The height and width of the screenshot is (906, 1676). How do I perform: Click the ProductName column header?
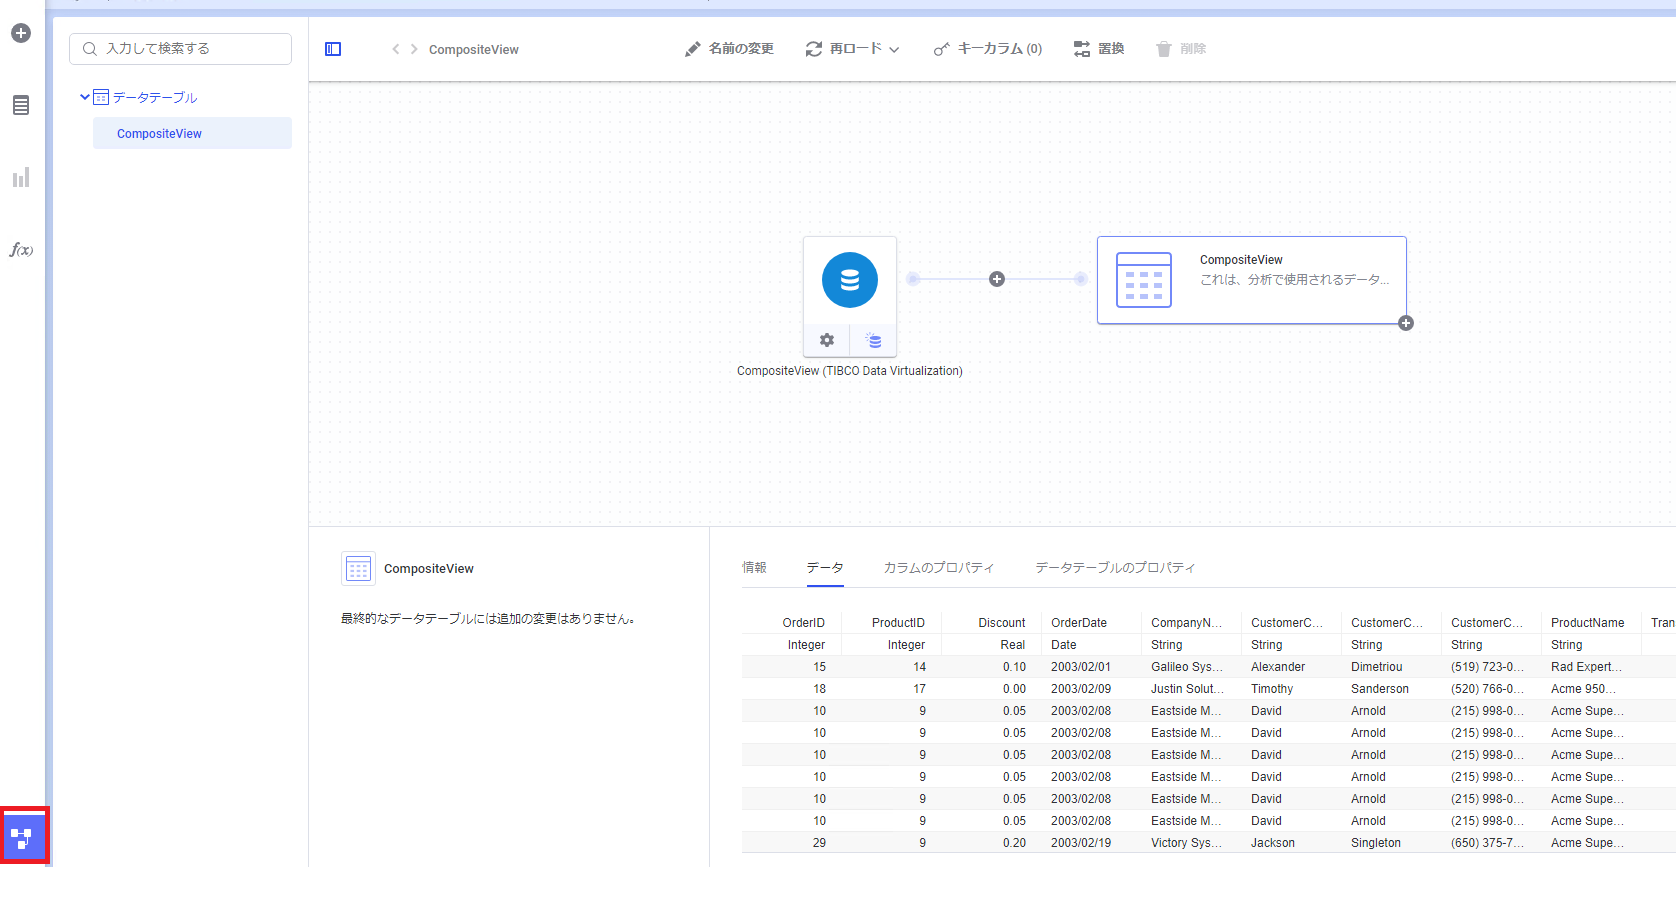tap(1587, 622)
